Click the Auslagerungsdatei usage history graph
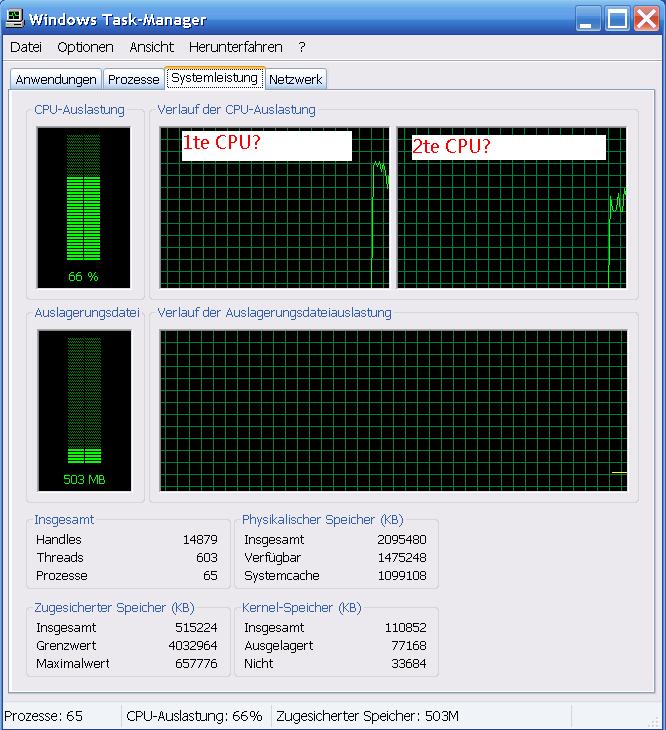This screenshot has width=666, height=730. pyautogui.click(x=393, y=411)
